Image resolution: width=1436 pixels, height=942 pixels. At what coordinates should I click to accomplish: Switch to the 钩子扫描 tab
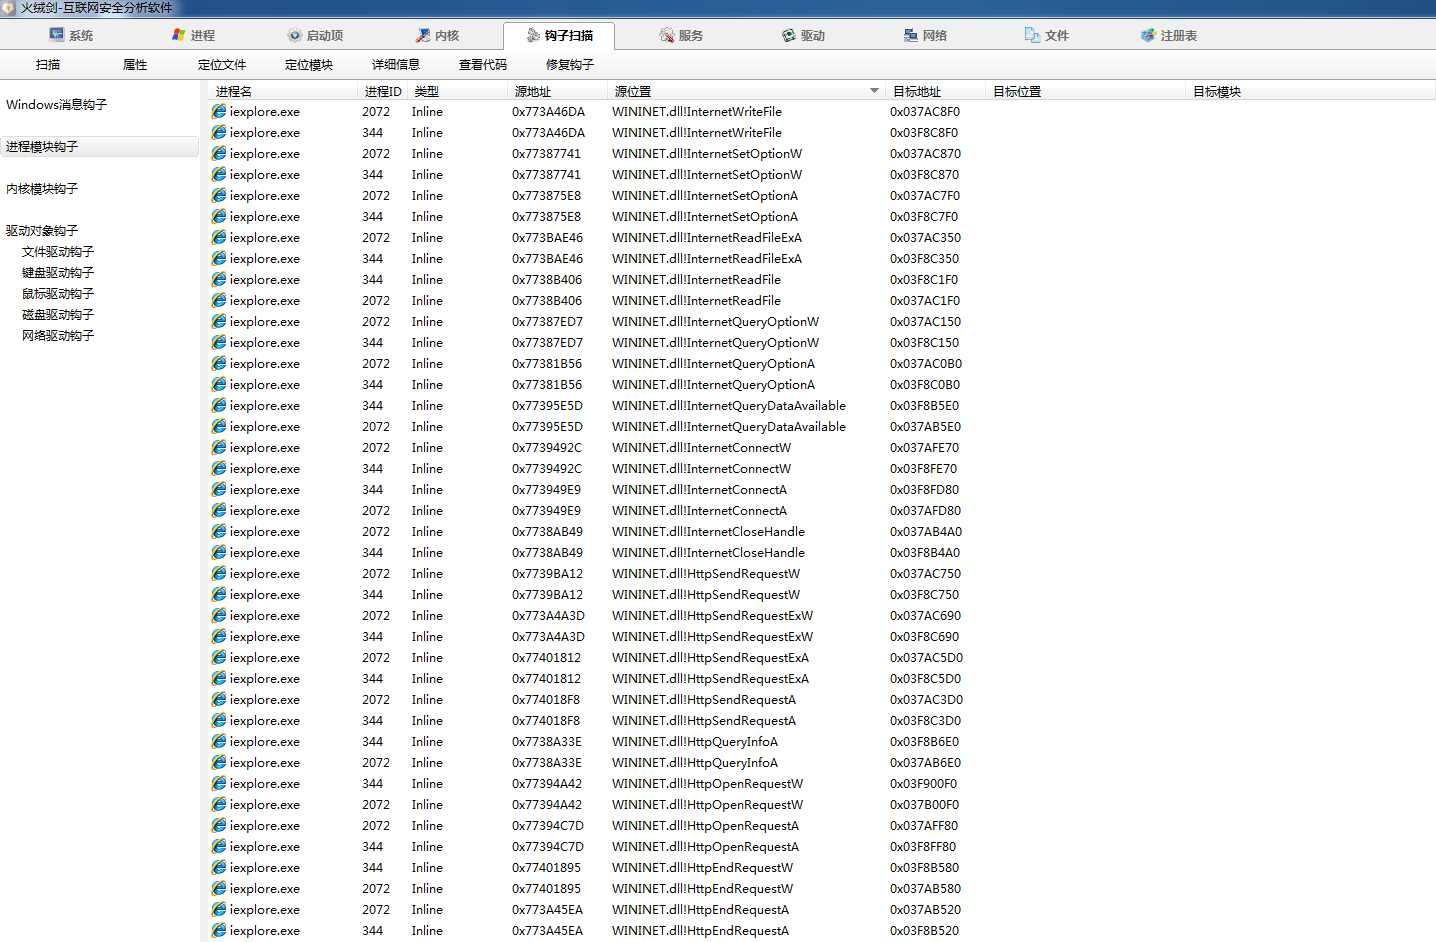point(559,35)
